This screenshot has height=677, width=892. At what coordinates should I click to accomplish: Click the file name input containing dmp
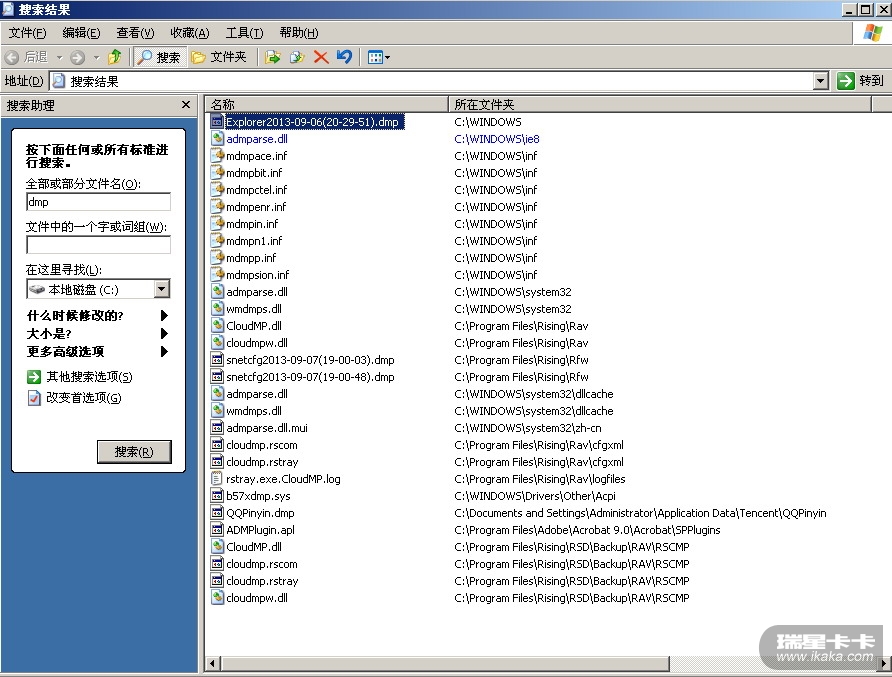98,202
